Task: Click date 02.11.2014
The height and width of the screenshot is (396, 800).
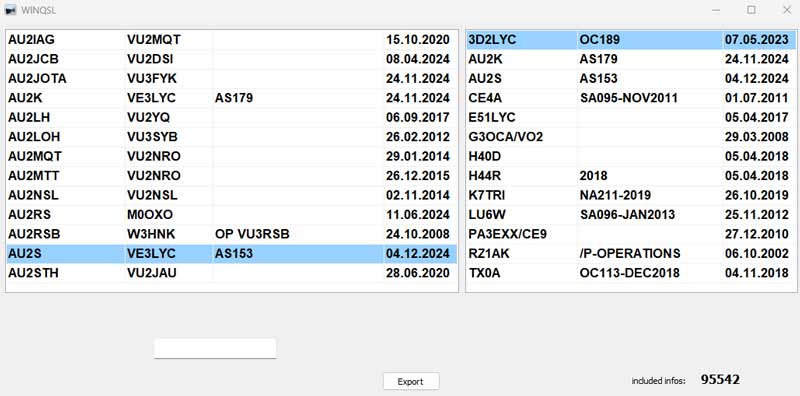Action: tap(418, 195)
